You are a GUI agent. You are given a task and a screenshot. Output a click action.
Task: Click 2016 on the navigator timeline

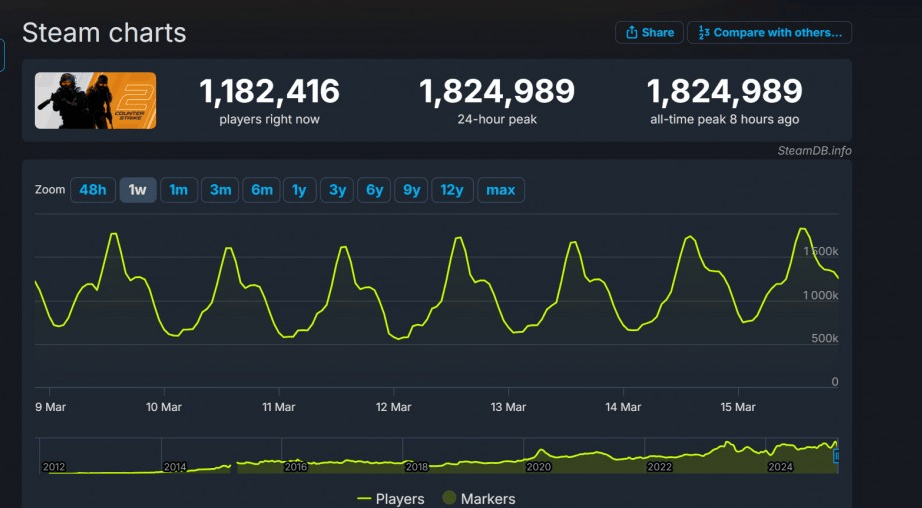point(296,467)
